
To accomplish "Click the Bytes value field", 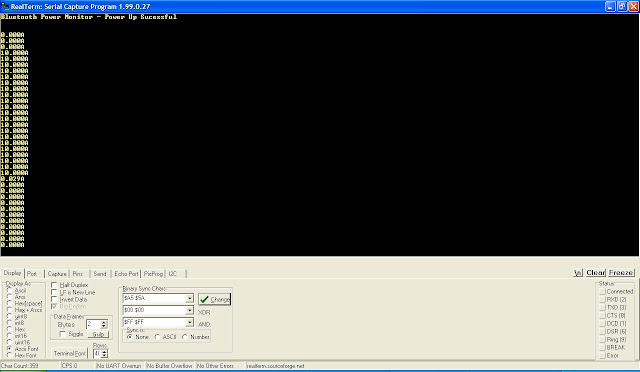I will click(x=93, y=324).
